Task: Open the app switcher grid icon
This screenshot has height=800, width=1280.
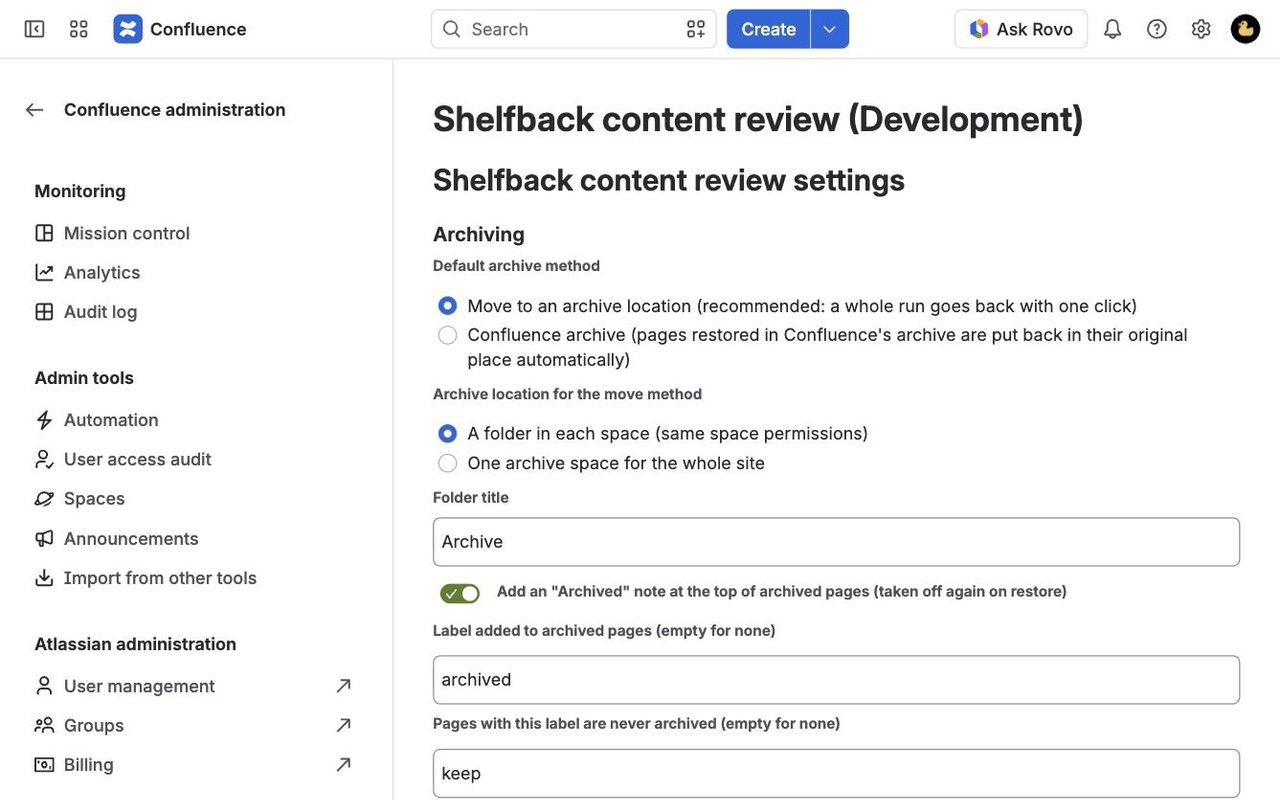Action: 79,29
